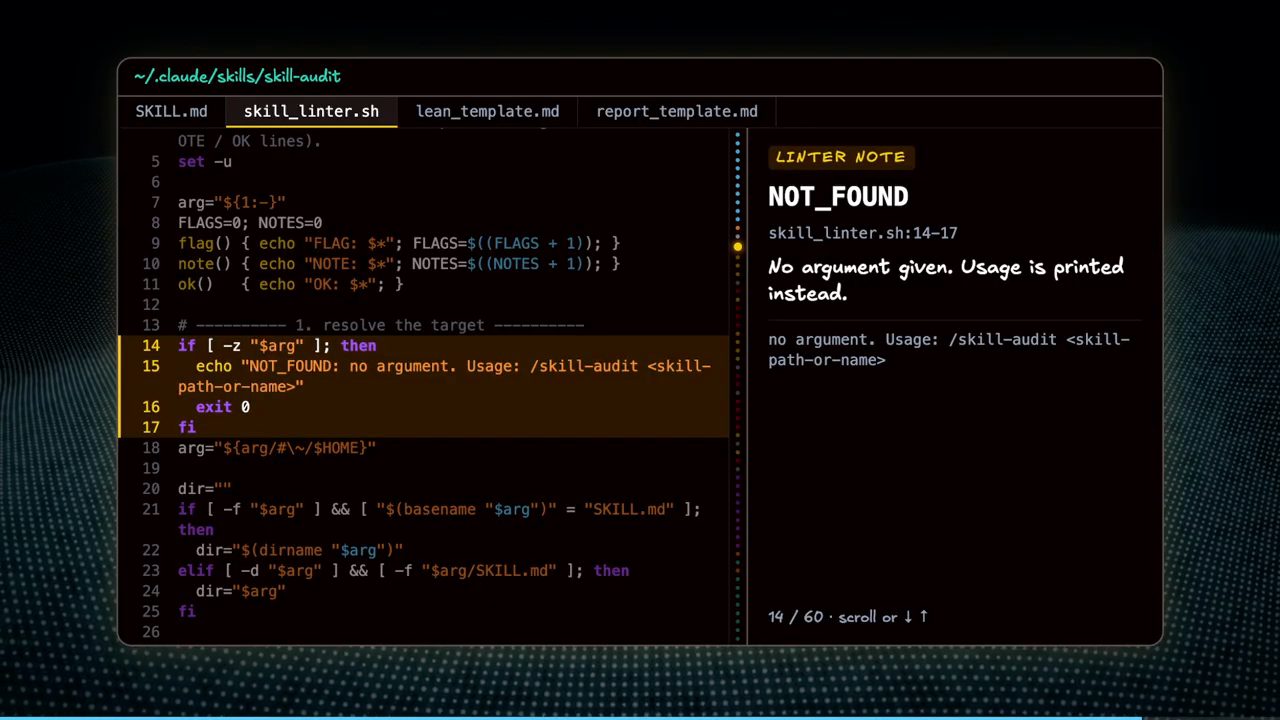
Task: Click the "14 / 60" note counter
Action: point(795,617)
